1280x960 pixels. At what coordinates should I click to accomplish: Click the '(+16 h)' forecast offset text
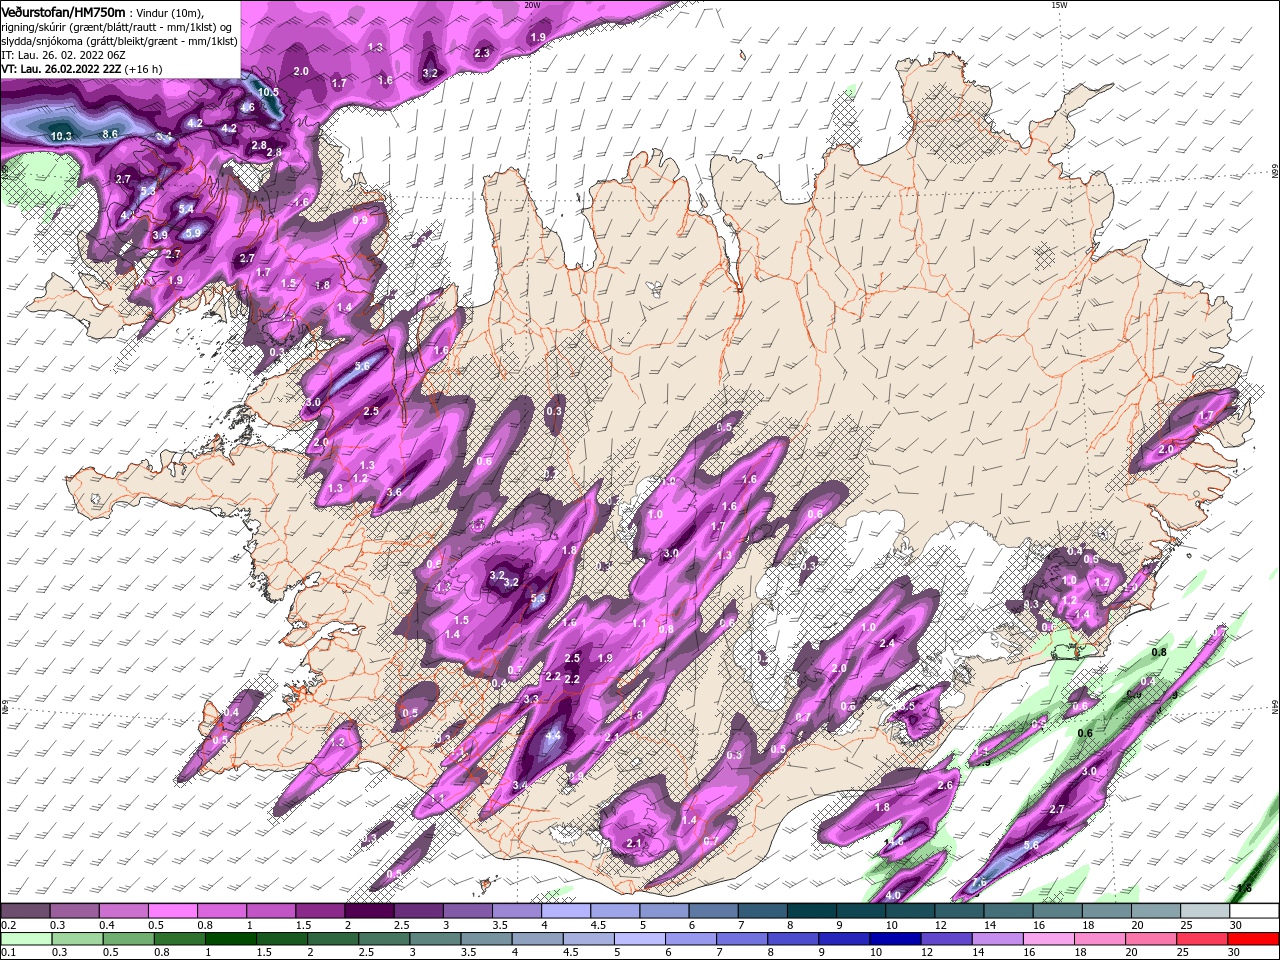point(144,69)
